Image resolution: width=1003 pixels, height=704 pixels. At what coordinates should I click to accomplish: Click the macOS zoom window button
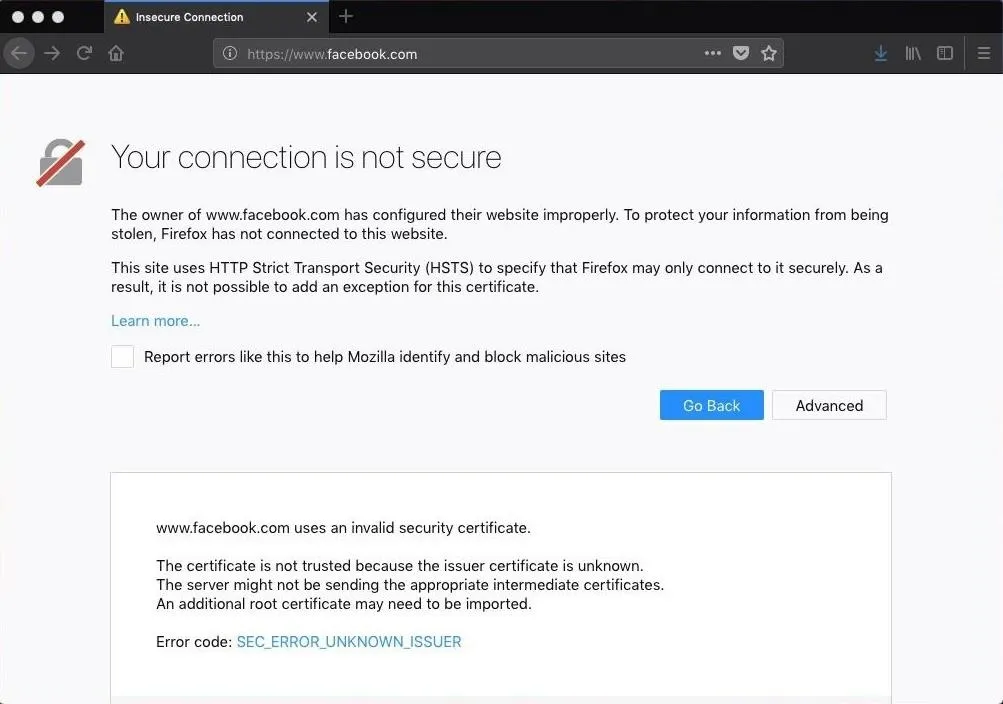click(x=58, y=17)
